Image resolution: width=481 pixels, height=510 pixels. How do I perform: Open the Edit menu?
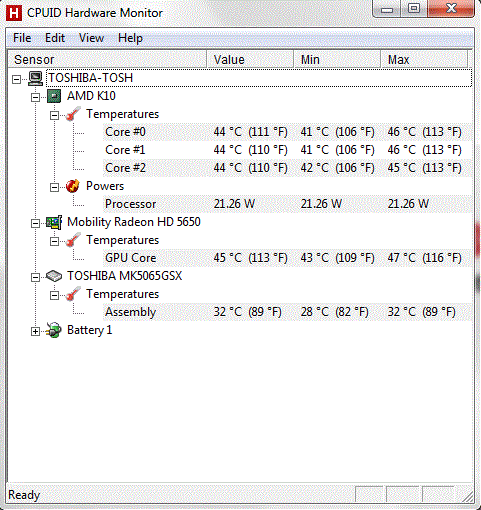(55, 38)
